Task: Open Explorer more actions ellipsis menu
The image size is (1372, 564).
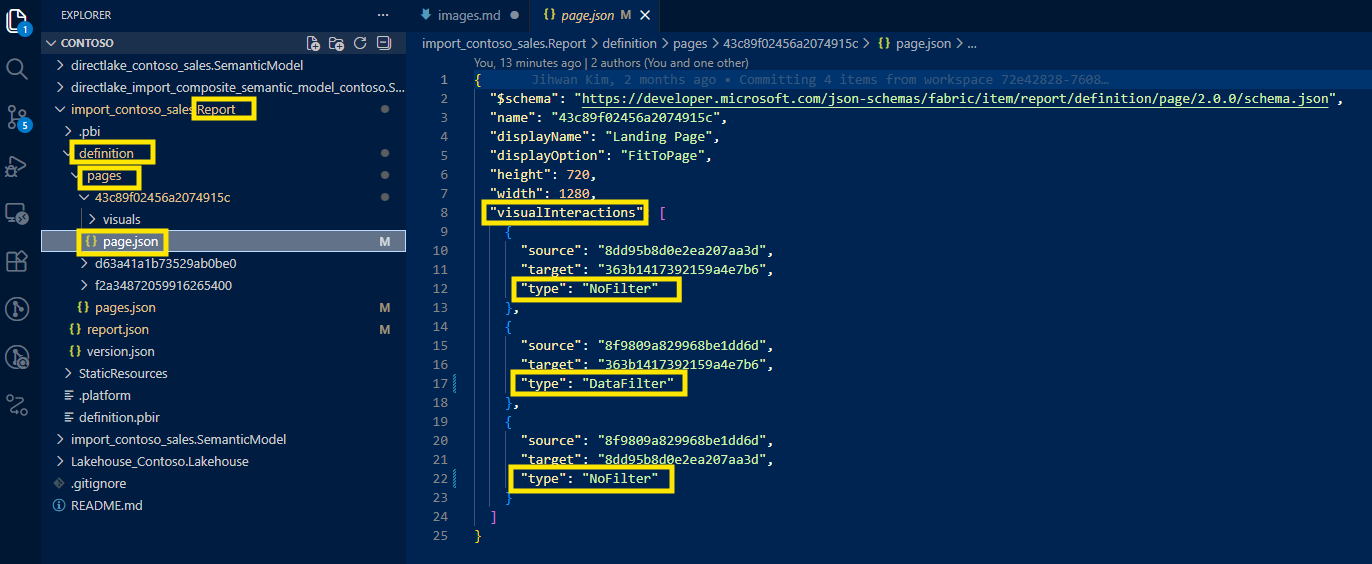Action: pos(383,15)
